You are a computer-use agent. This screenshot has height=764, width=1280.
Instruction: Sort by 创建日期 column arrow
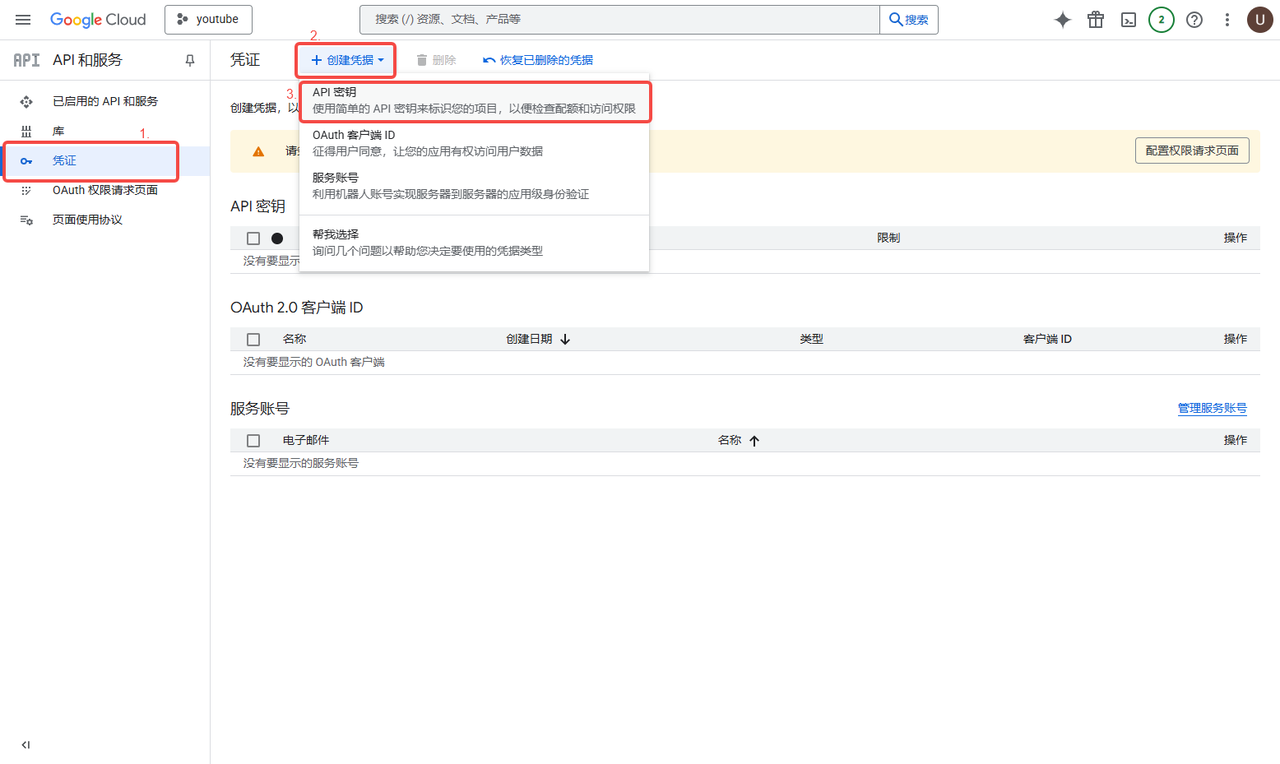(565, 339)
